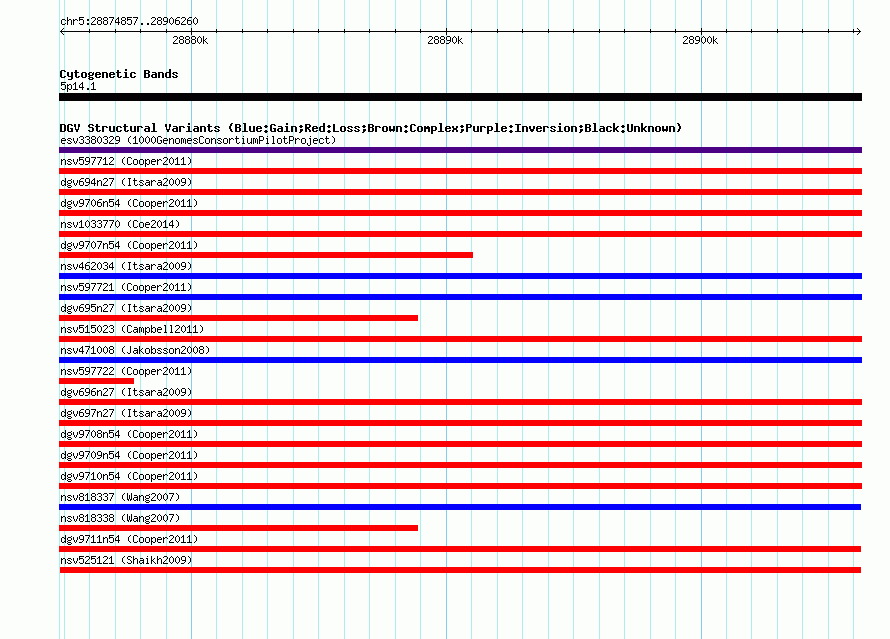Click red loss bar under nsv1033770

coord(460,234)
